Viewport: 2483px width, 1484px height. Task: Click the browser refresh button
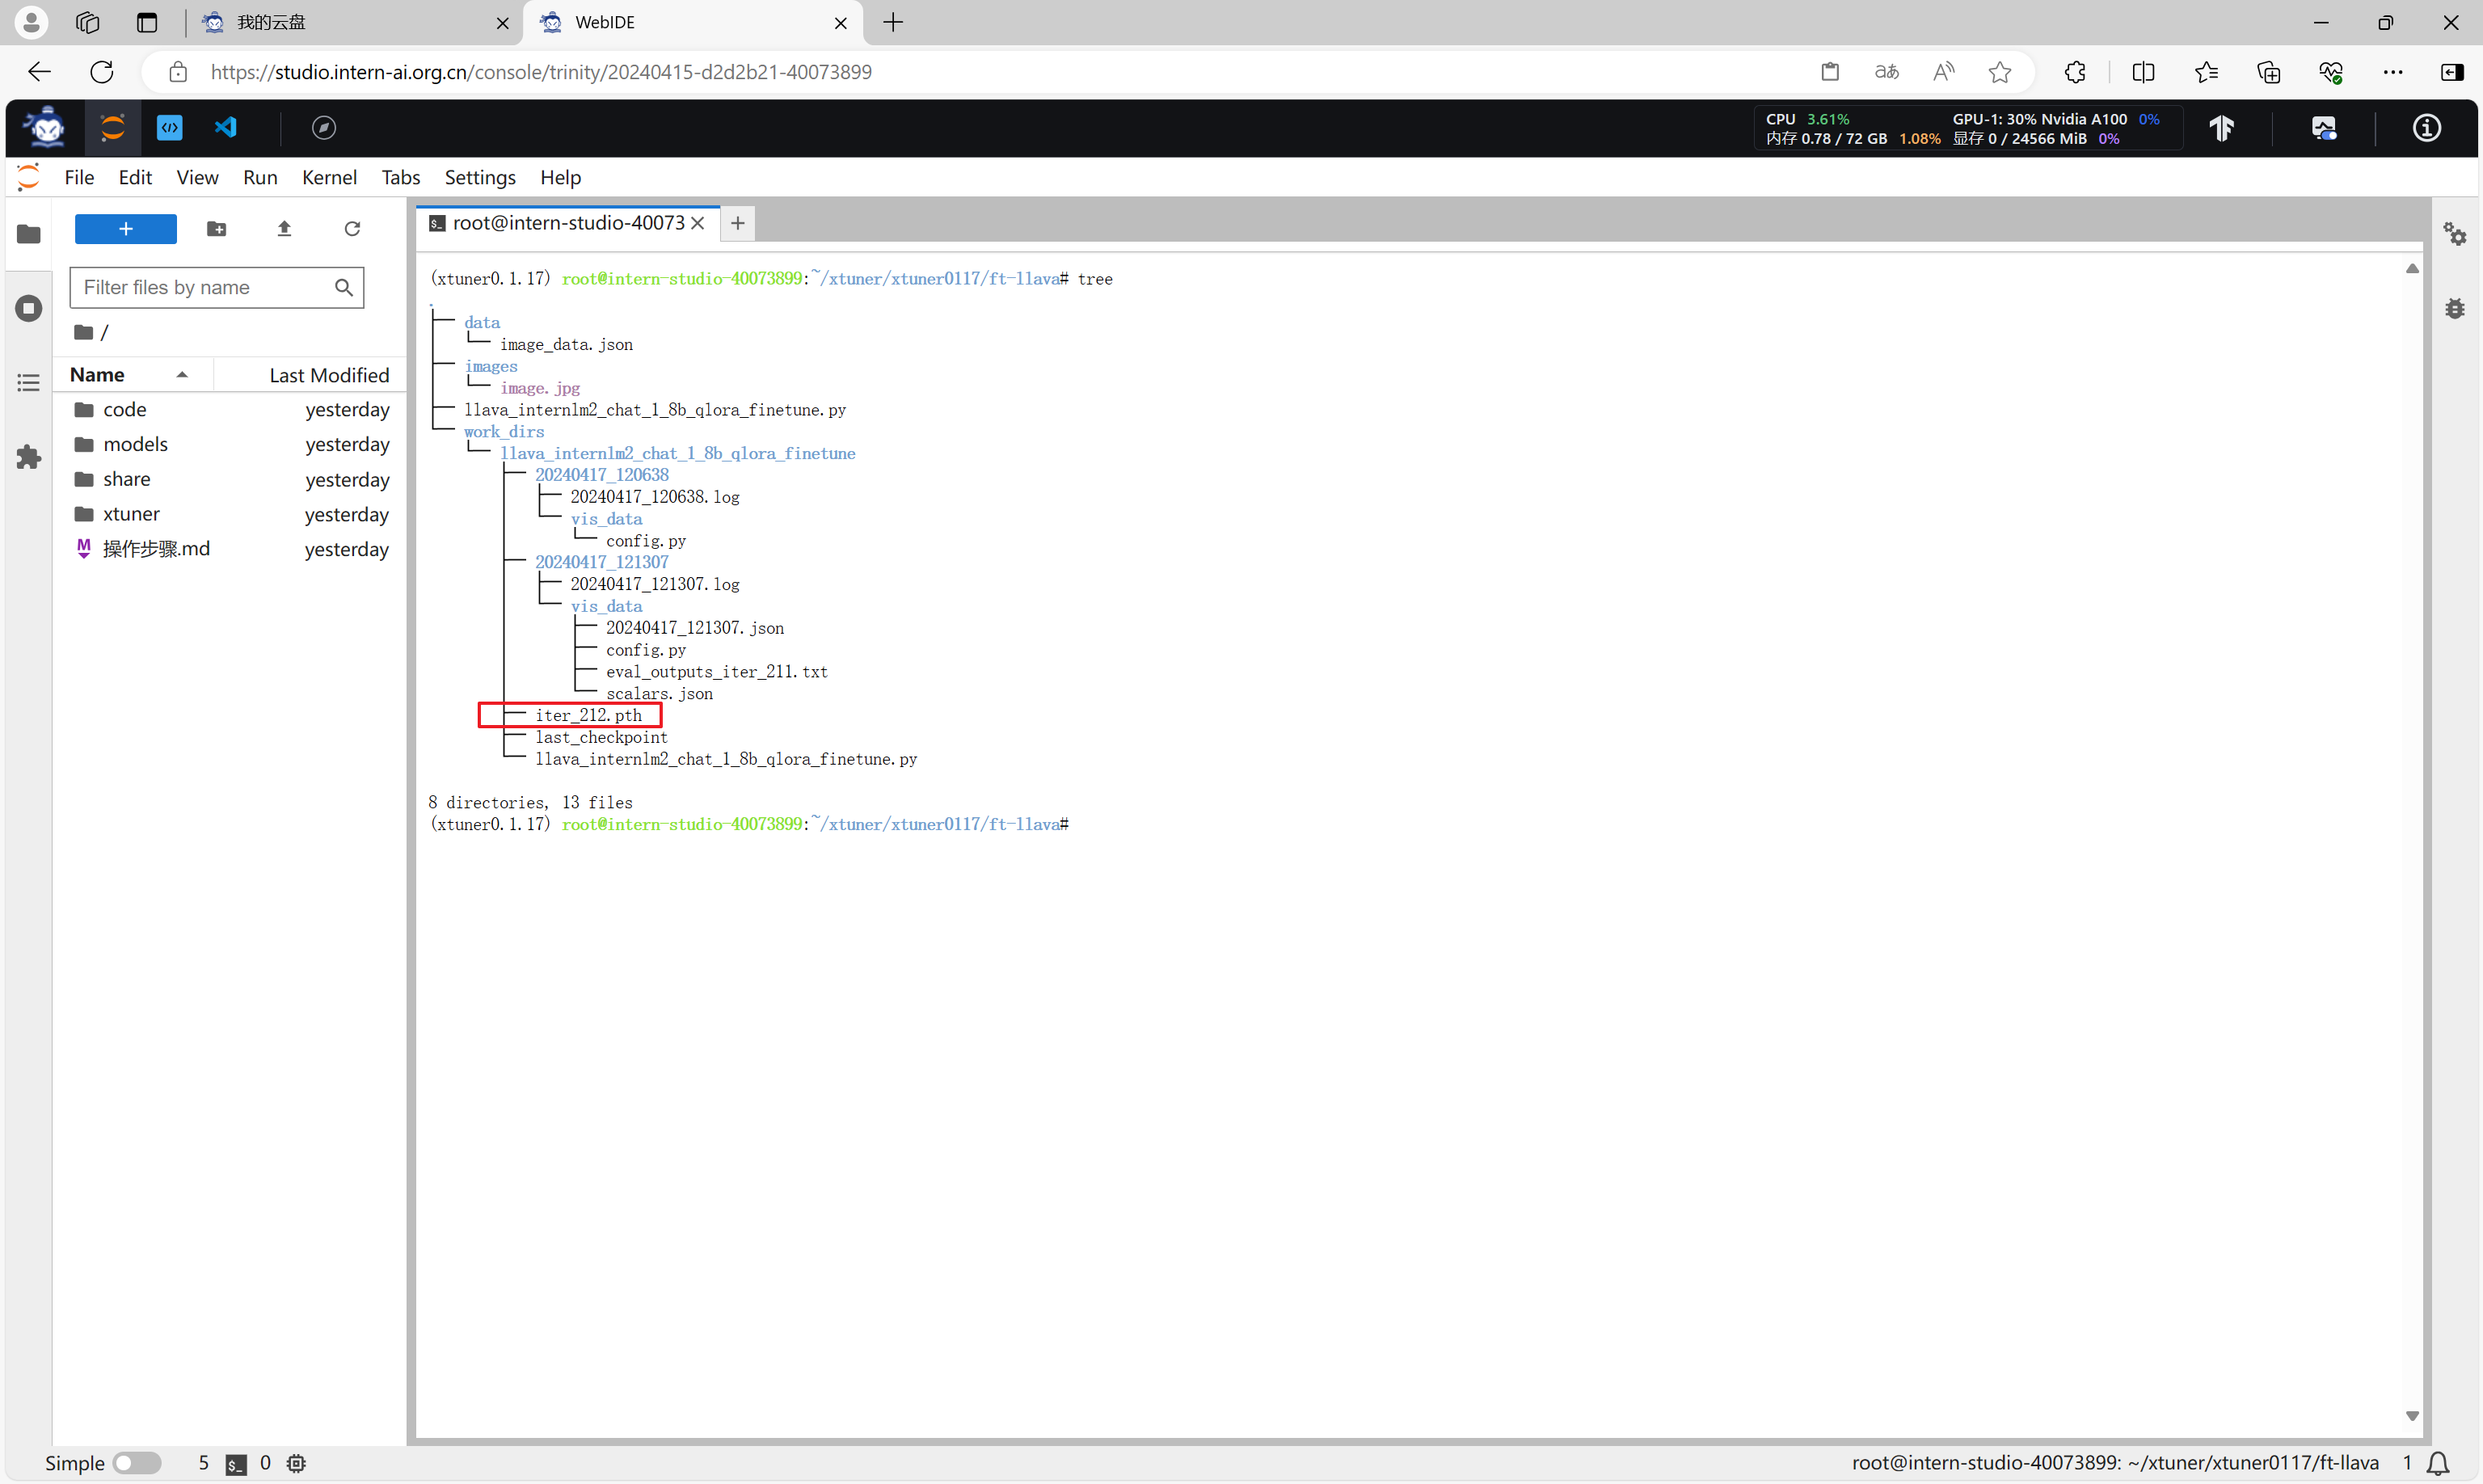click(102, 72)
